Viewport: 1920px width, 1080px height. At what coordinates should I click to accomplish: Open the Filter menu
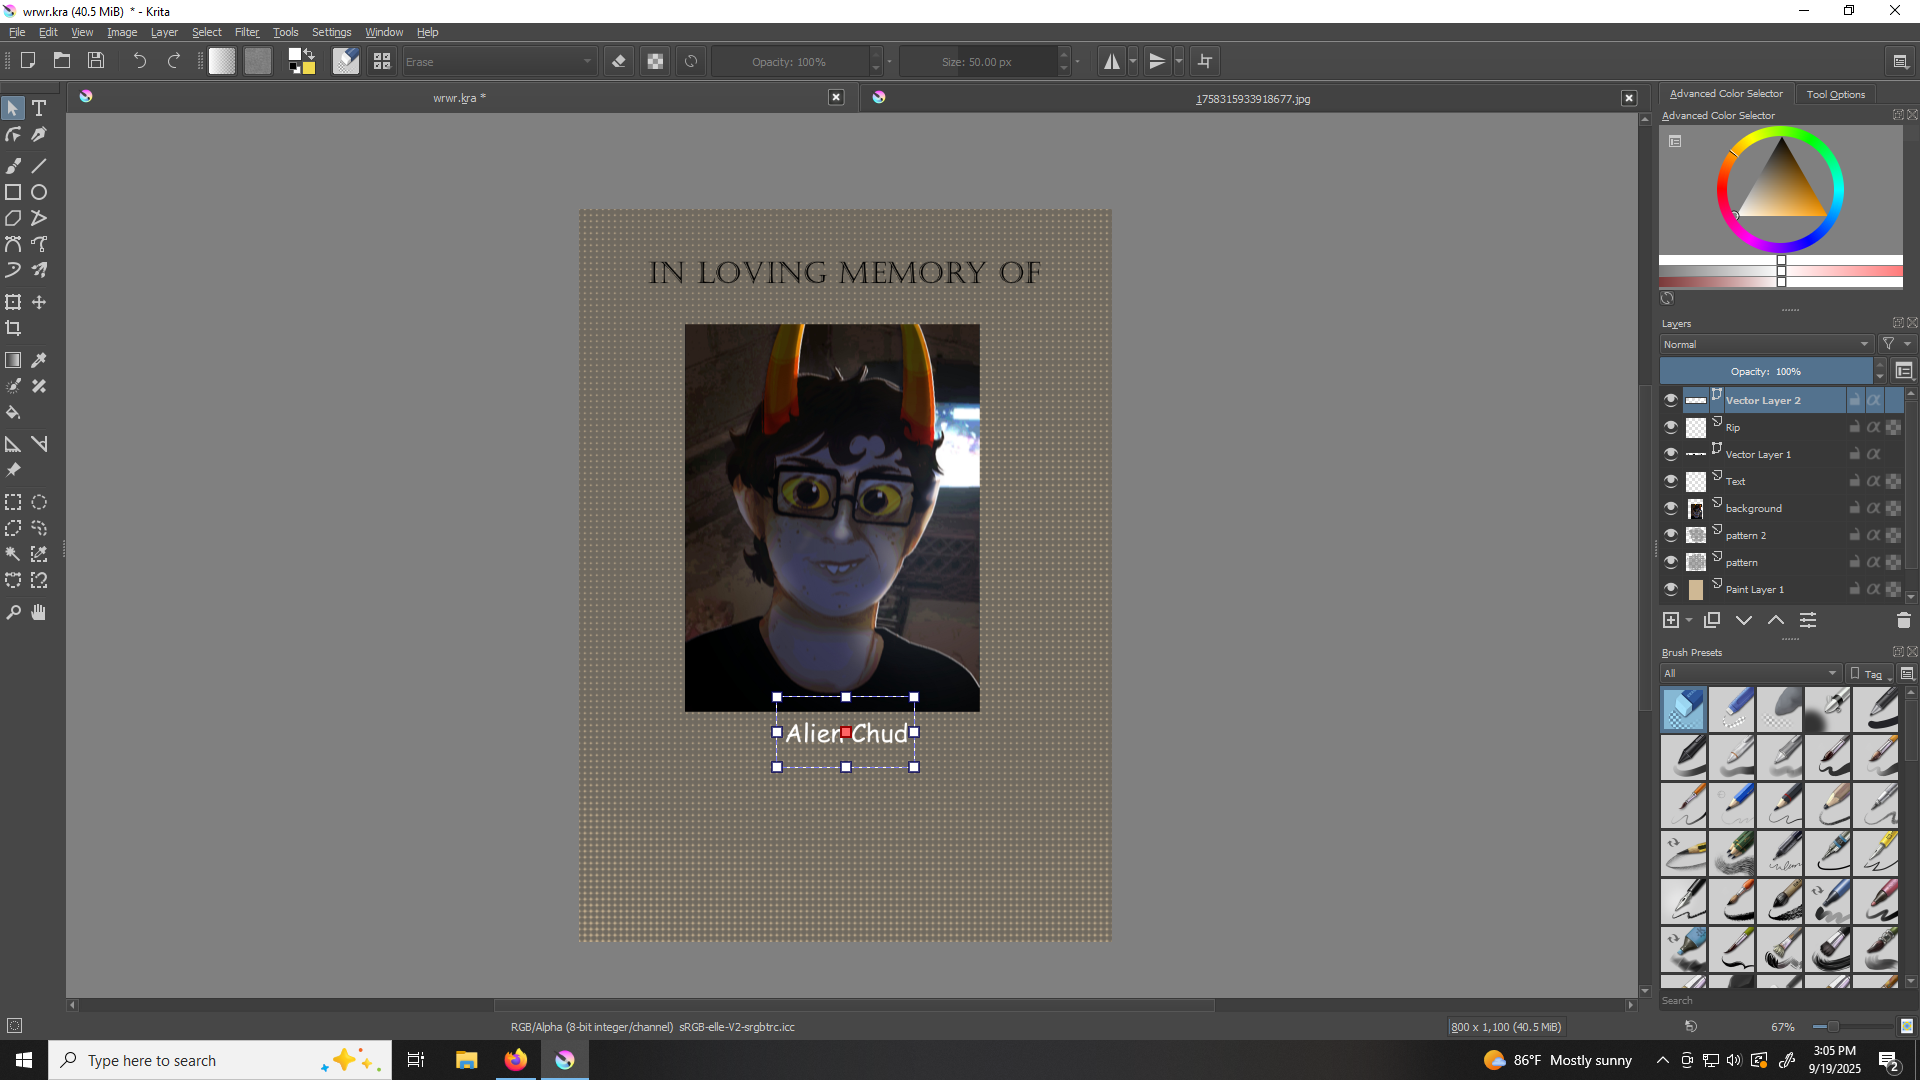click(246, 32)
